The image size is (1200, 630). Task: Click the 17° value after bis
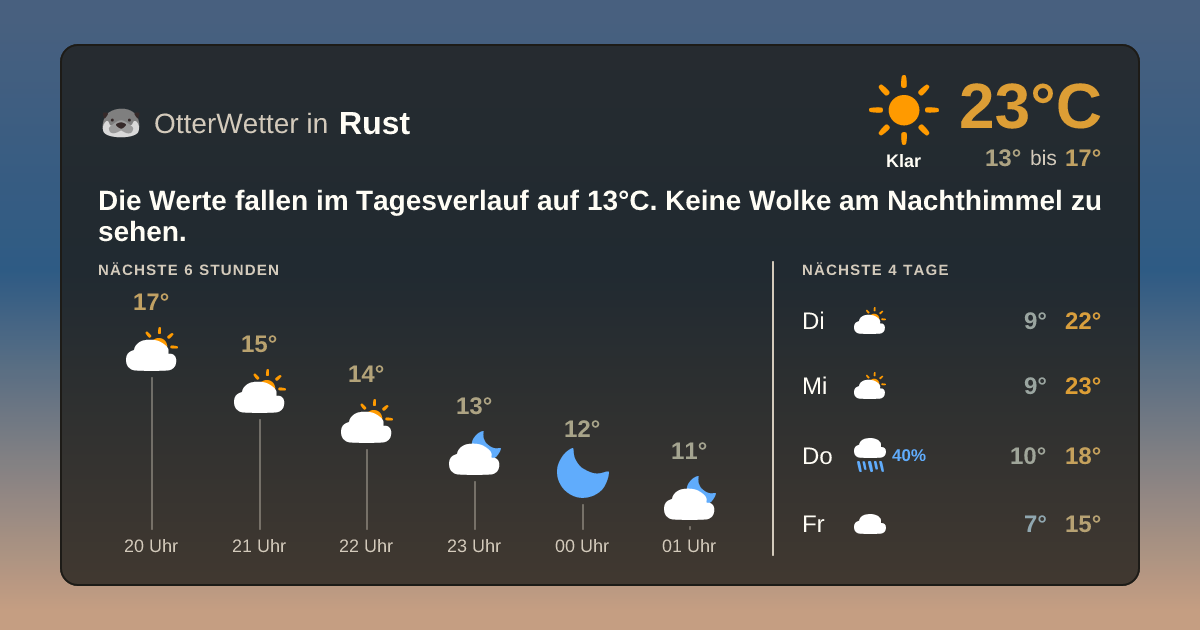pos(1083,158)
